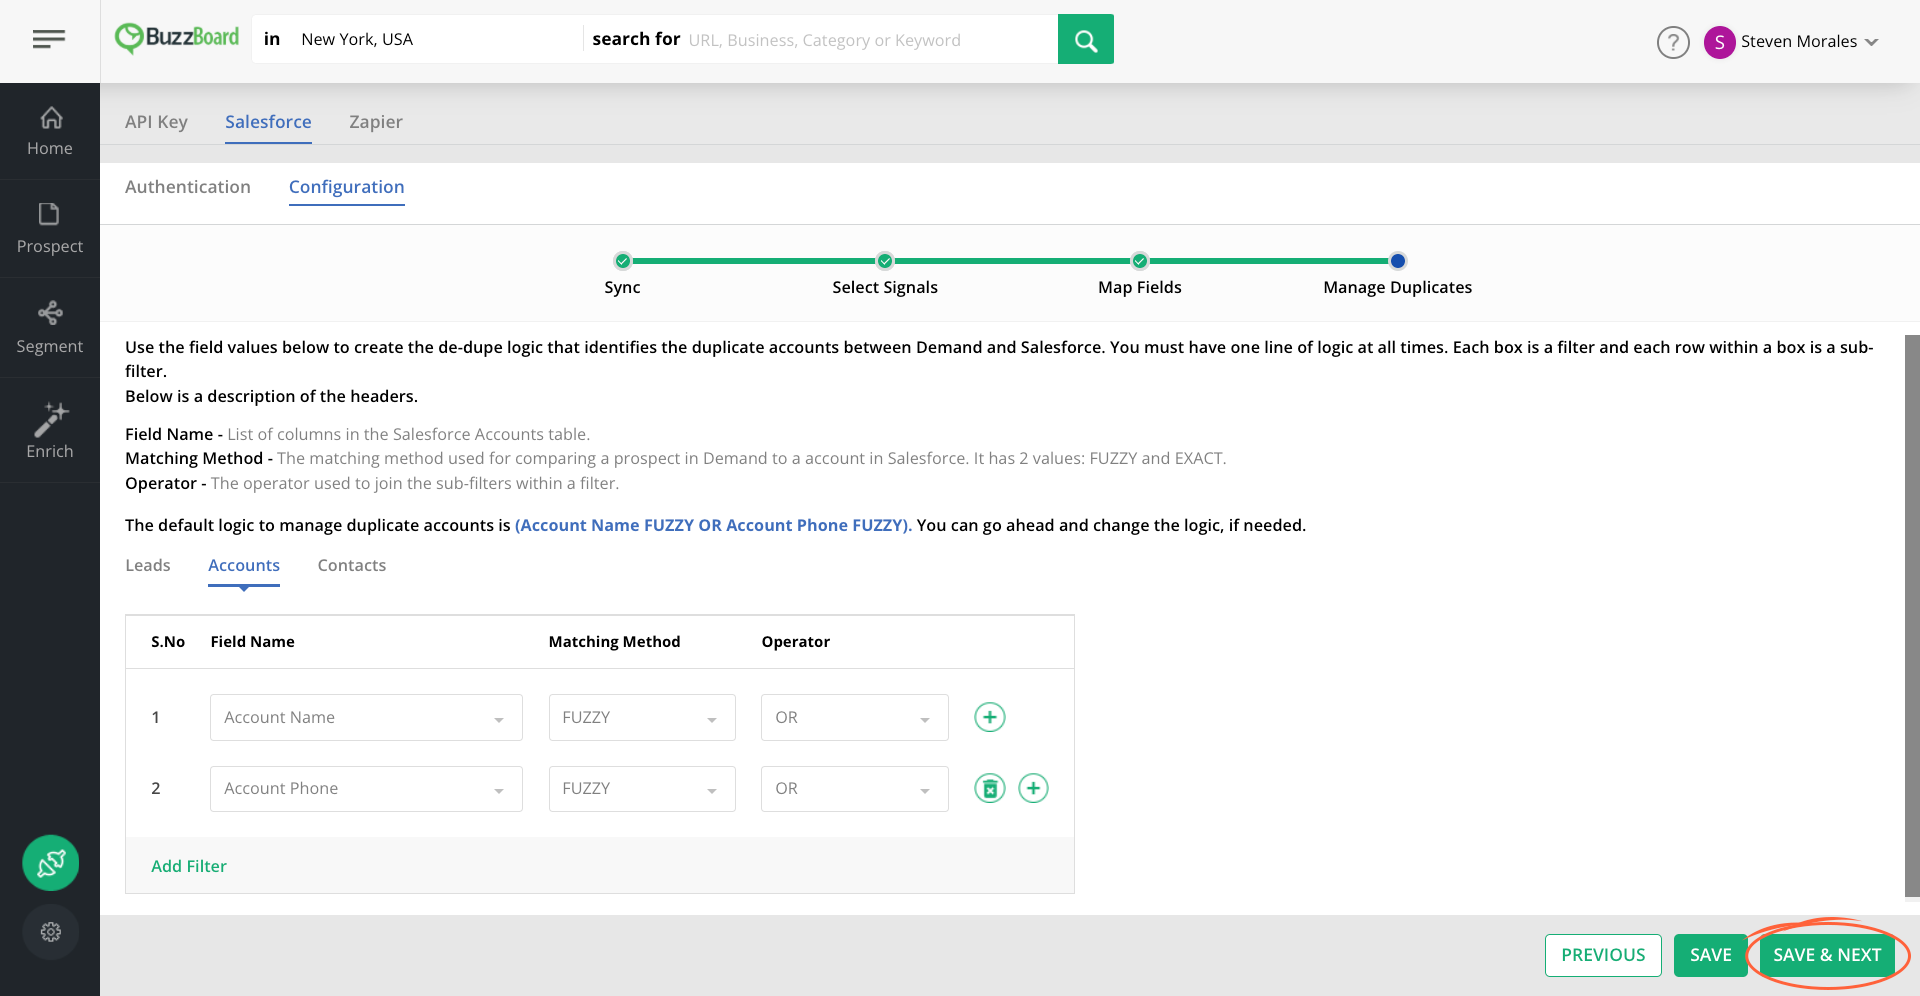The image size is (1920, 996).
Task: Open the Configuration sub-tab
Action: coord(347,187)
